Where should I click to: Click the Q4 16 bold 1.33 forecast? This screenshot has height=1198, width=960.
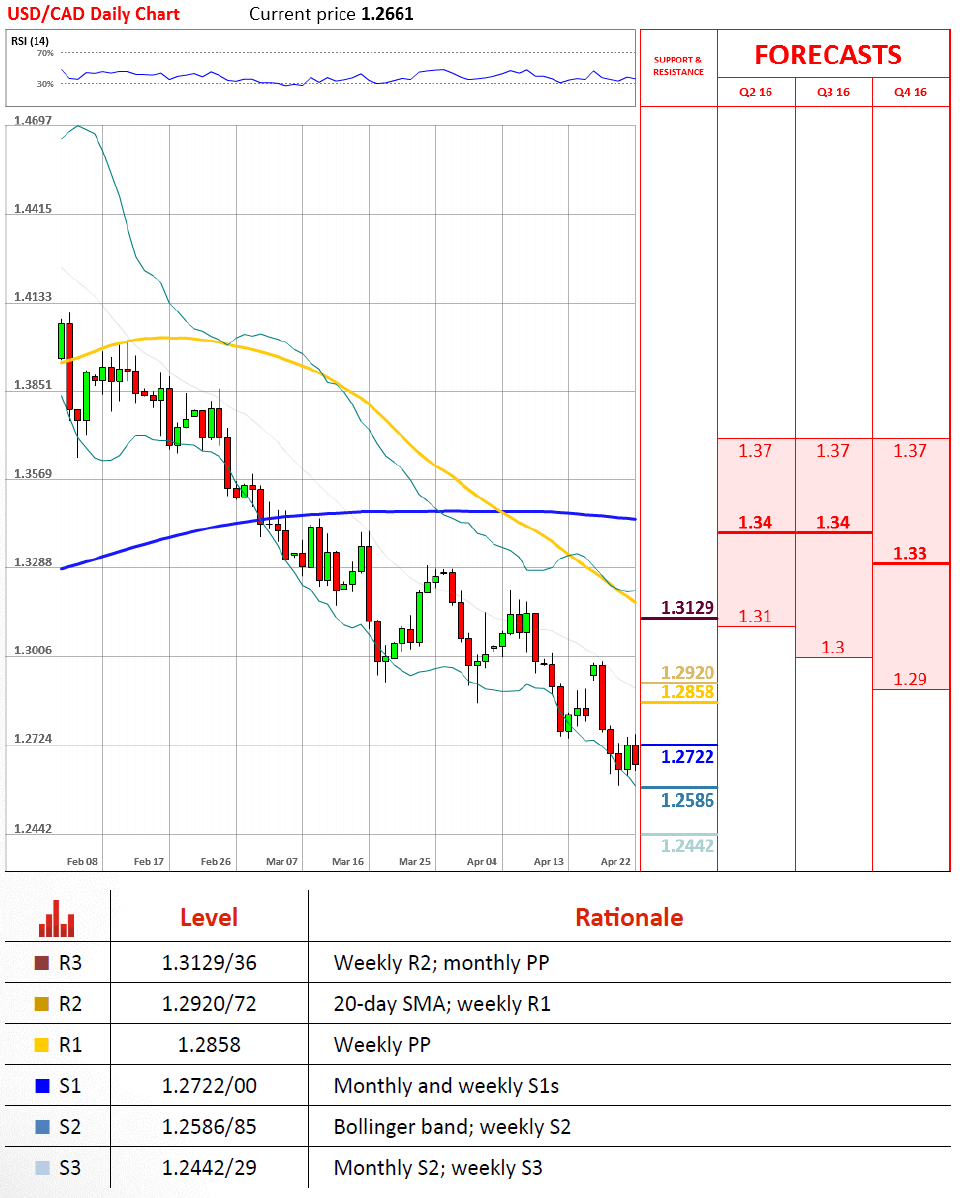point(910,553)
